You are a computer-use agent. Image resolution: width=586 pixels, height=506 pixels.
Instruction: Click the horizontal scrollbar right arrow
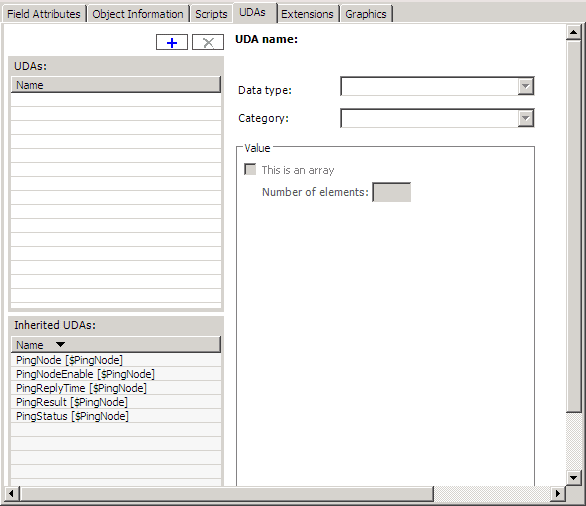tap(558, 494)
